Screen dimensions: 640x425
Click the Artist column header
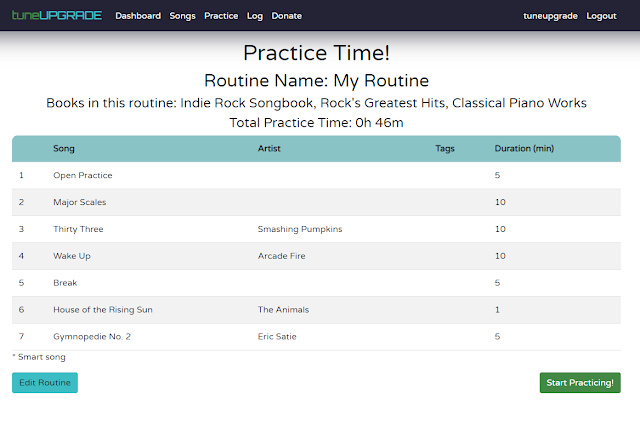tap(269, 149)
